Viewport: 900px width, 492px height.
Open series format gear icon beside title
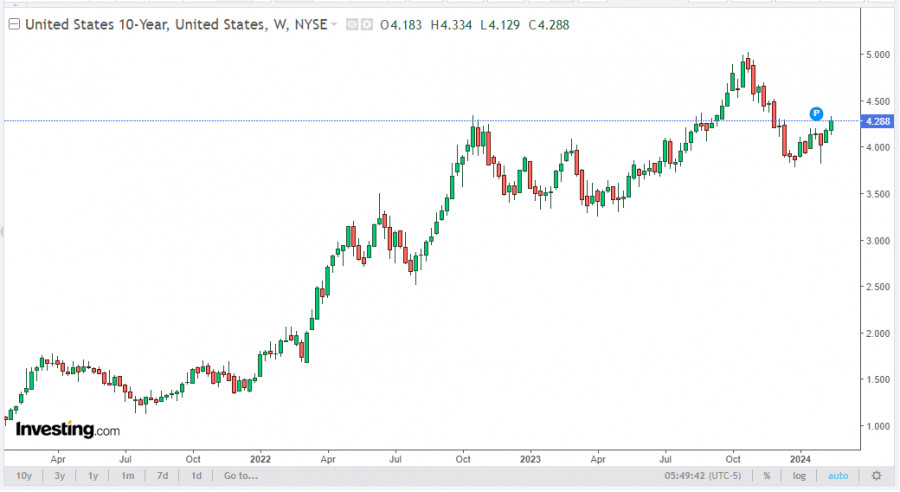click(x=366, y=25)
